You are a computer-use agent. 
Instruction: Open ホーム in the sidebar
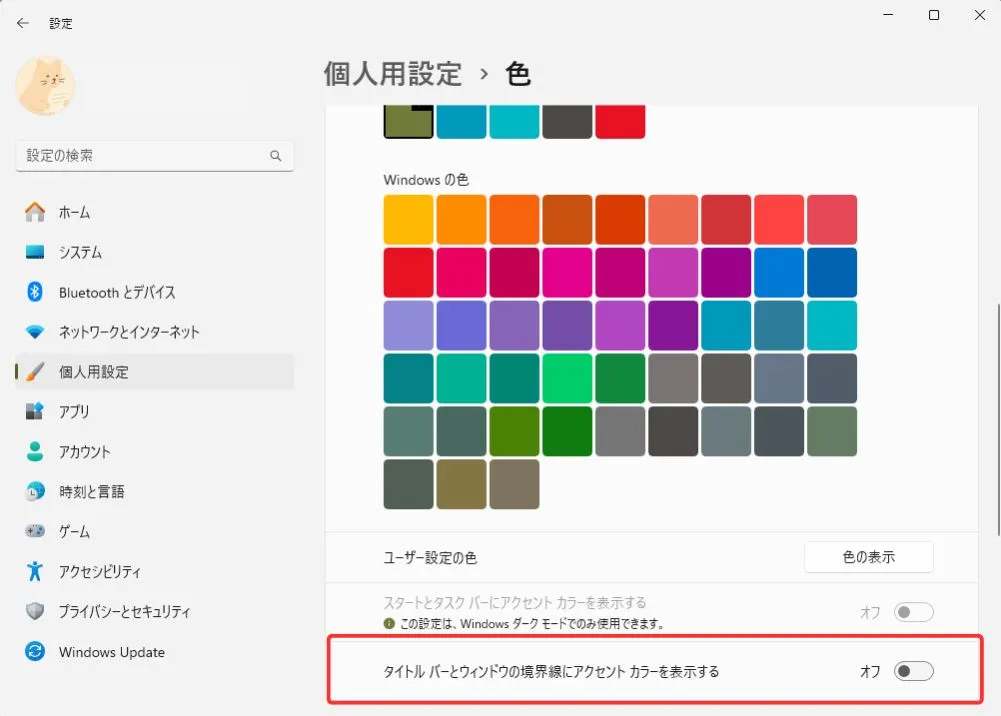coord(154,212)
